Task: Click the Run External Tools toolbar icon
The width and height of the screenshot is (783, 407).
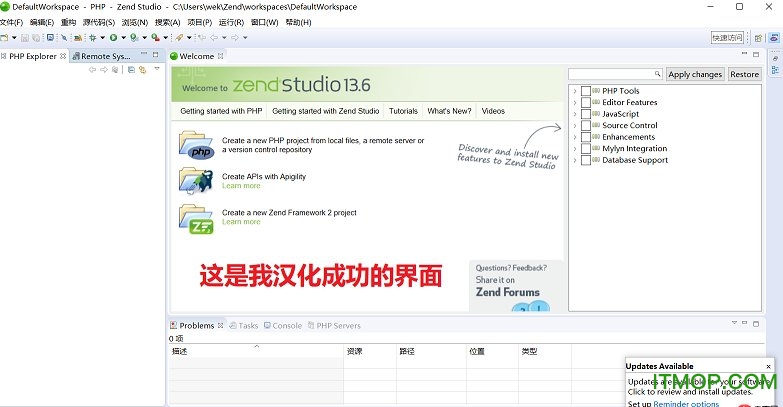Action: pos(155,37)
